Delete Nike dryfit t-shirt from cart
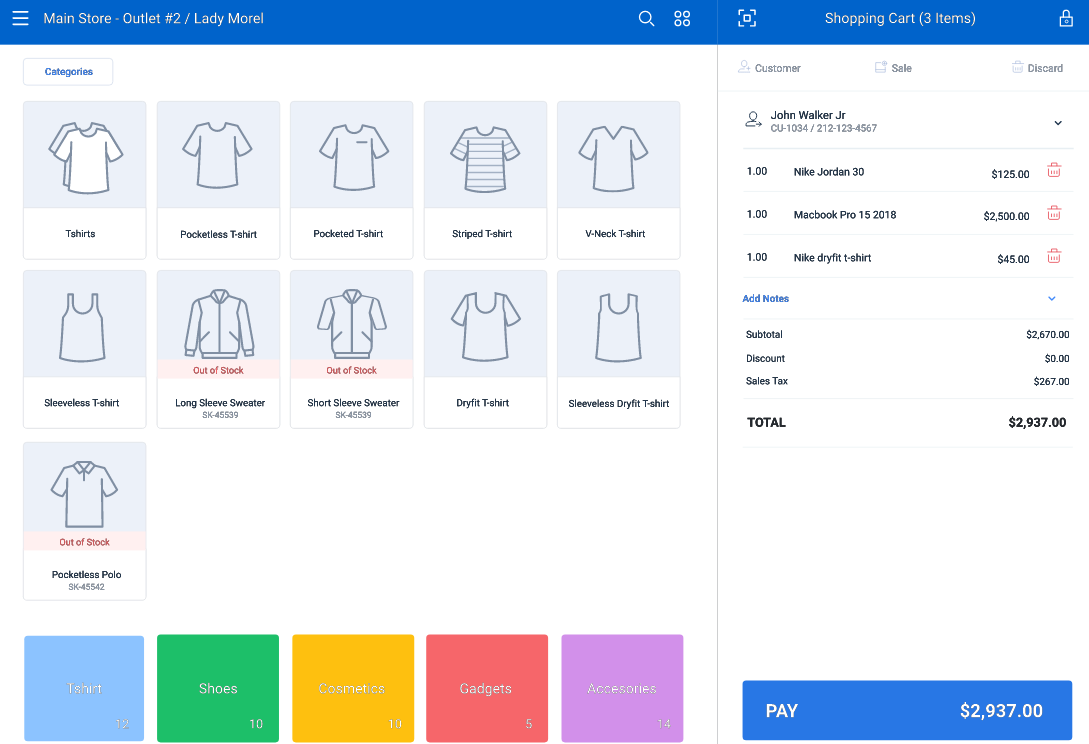This screenshot has height=744, width=1089. (1054, 256)
